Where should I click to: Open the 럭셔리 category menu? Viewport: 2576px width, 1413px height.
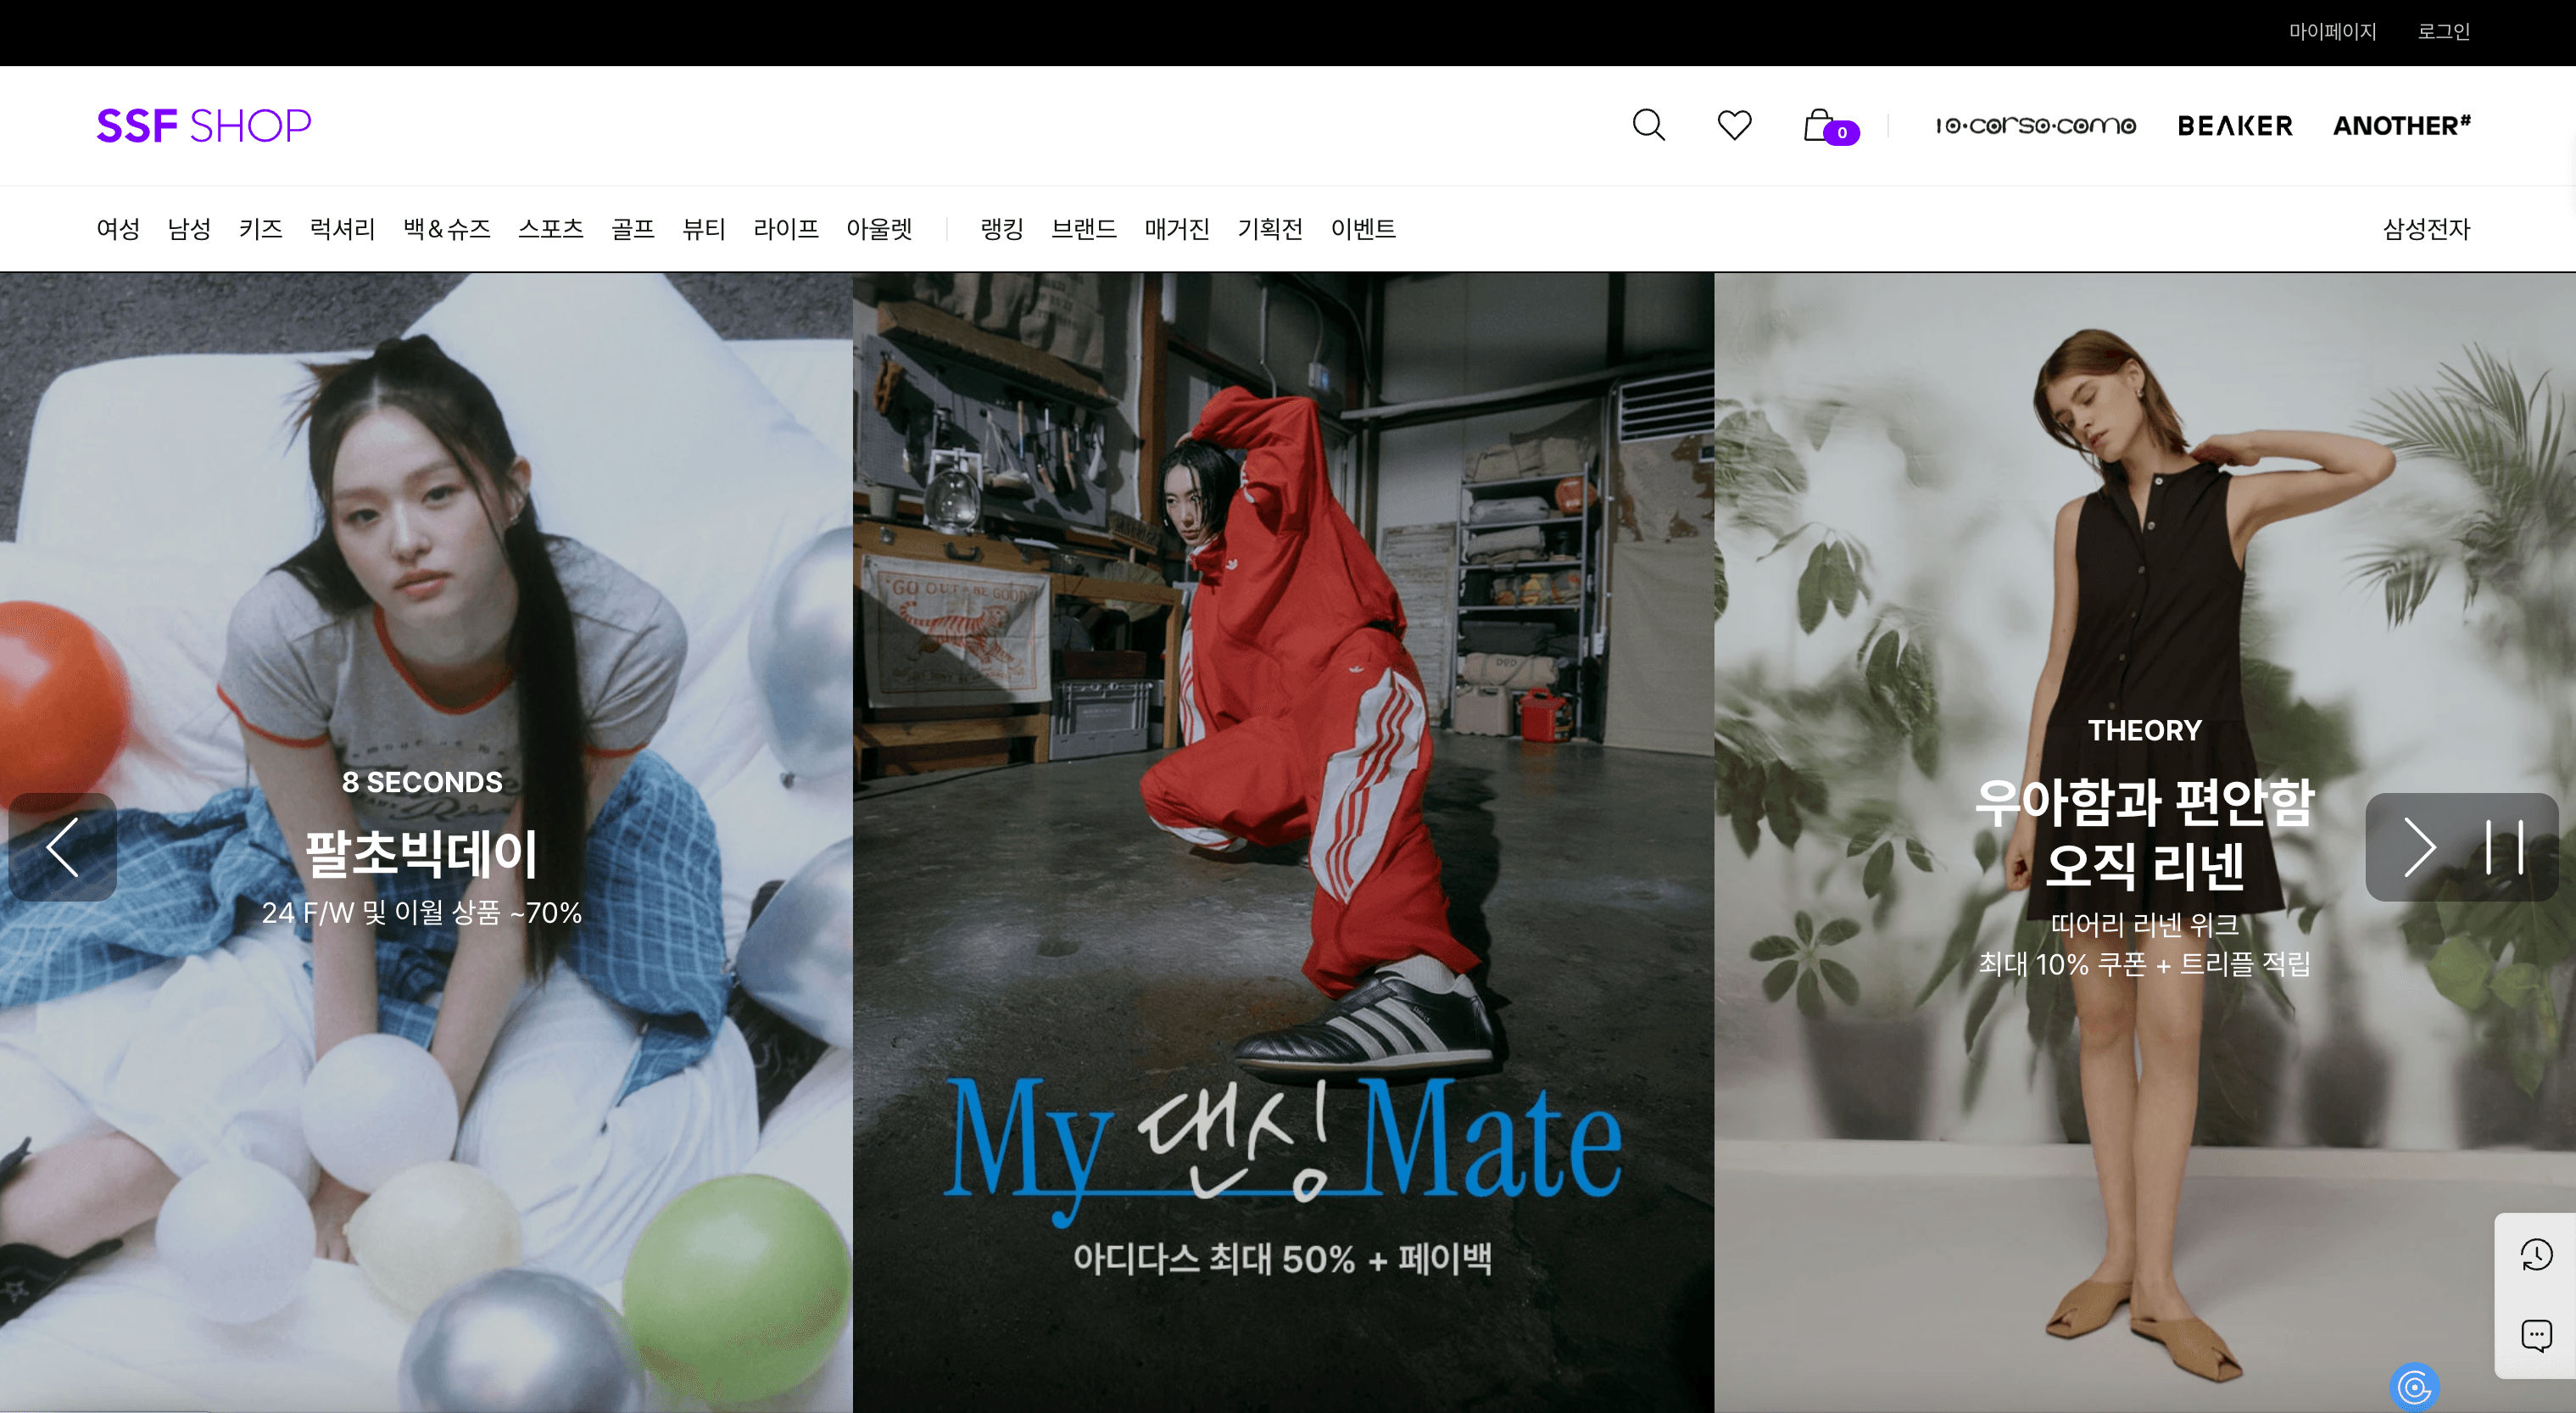click(x=342, y=229)
